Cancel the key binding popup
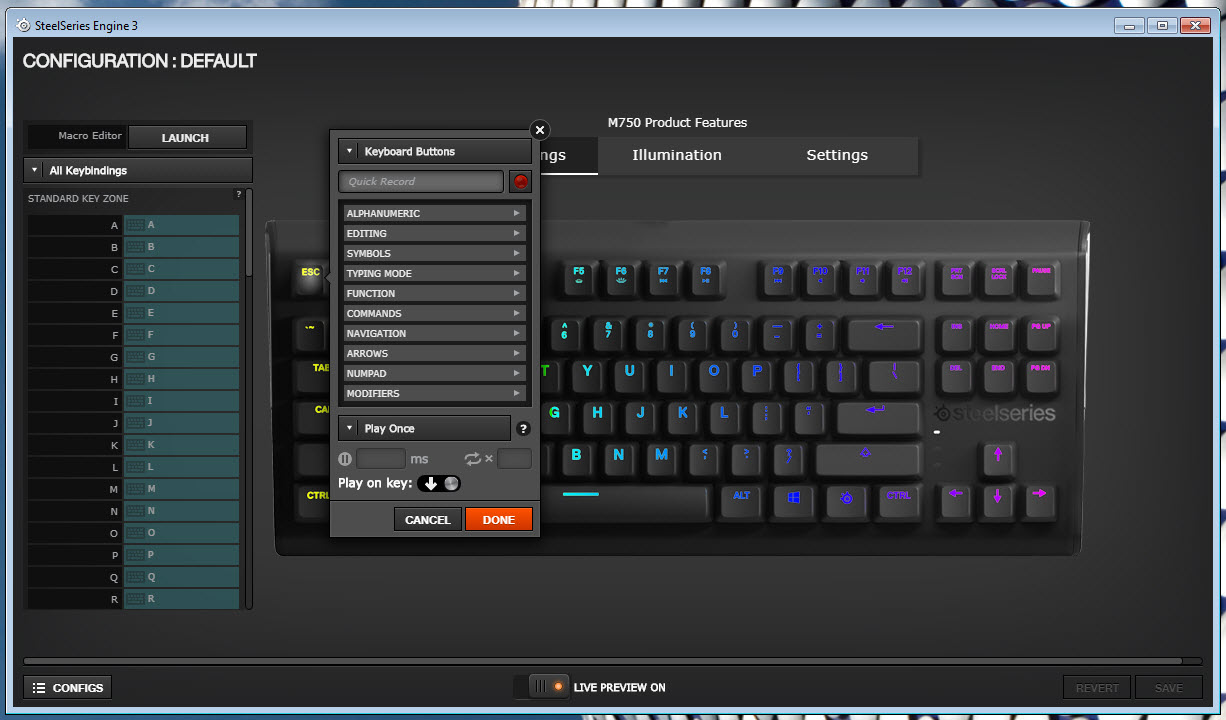This screenshot has width=1226, height=720. (428, 520)
